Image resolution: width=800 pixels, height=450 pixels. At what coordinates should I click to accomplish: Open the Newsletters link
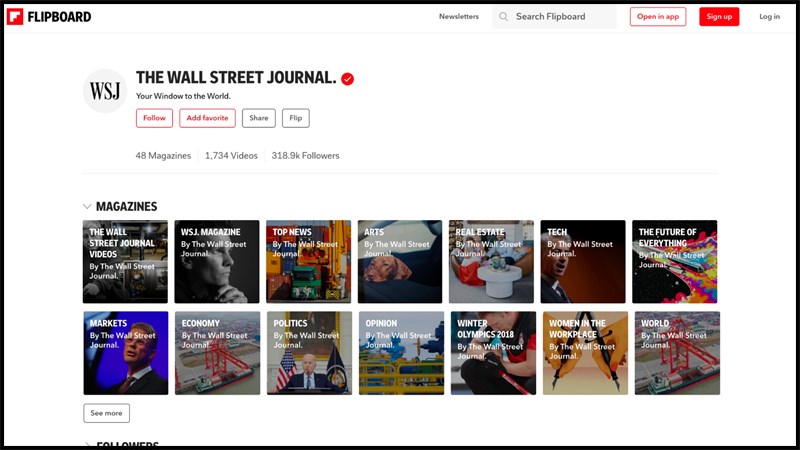[x=459, y=16]
